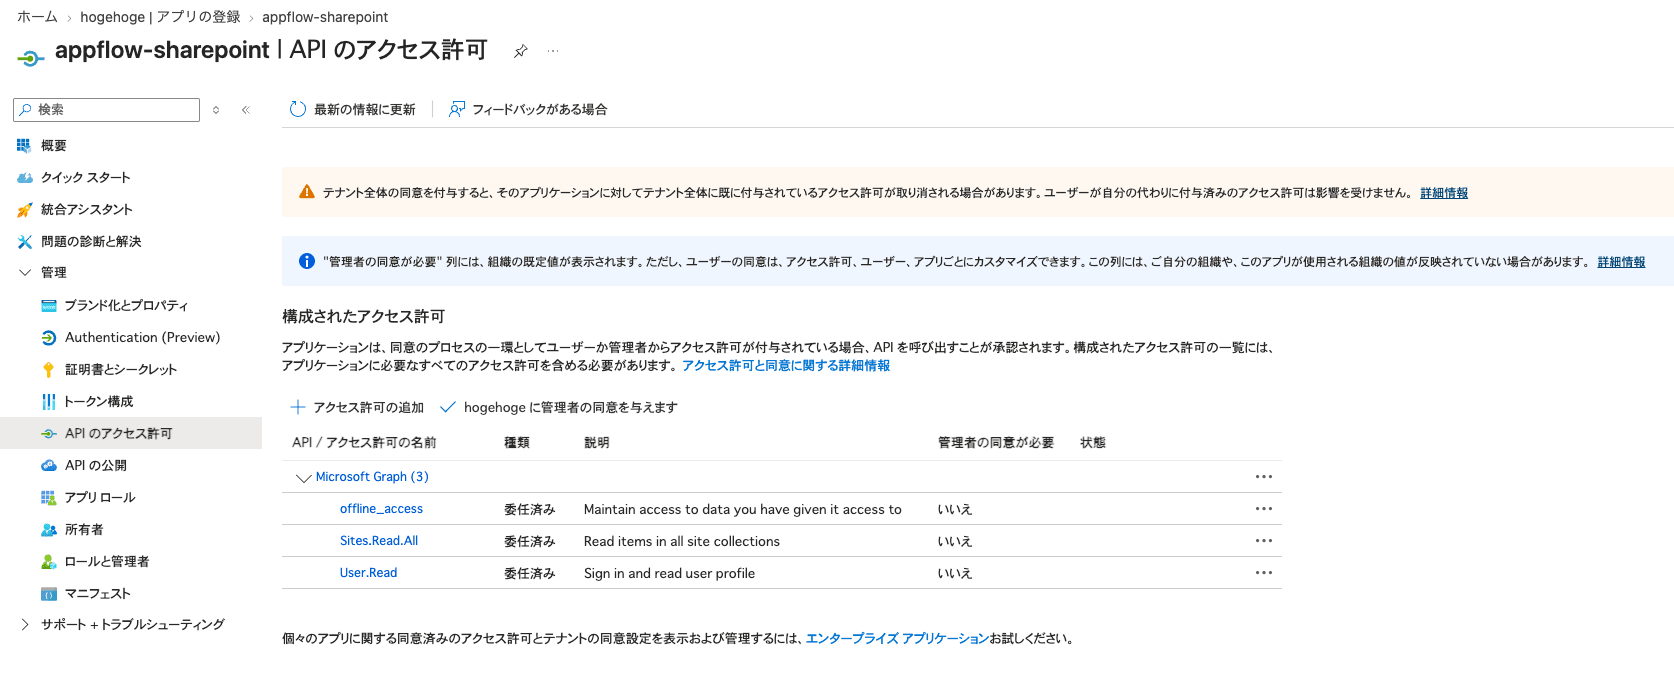Image resolution: width=1674 pixels, height=678 pixels.
Task: Open 統合アシスタント in the sidebar
Action: (x=87, y=209)
